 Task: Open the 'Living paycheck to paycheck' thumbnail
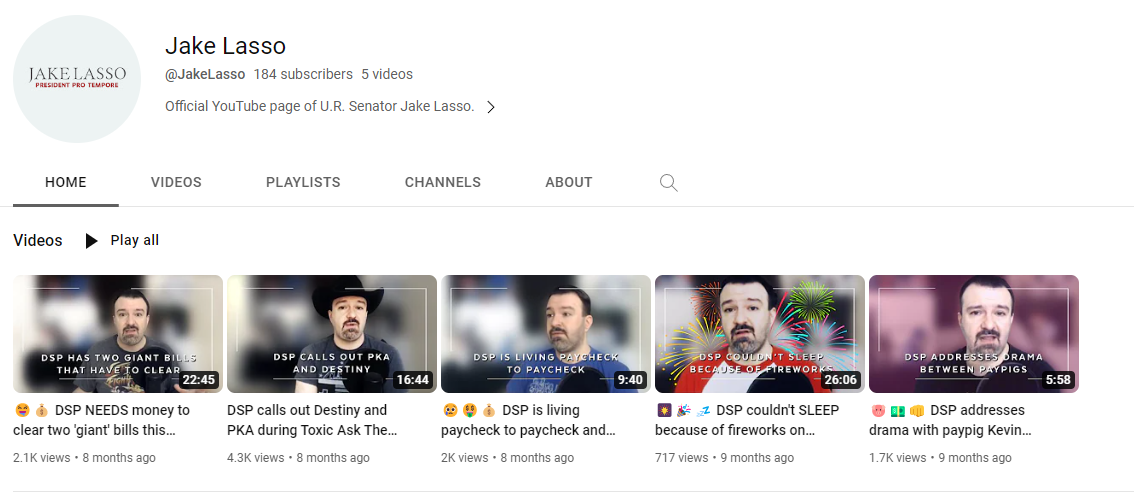[x=546, y=334]
